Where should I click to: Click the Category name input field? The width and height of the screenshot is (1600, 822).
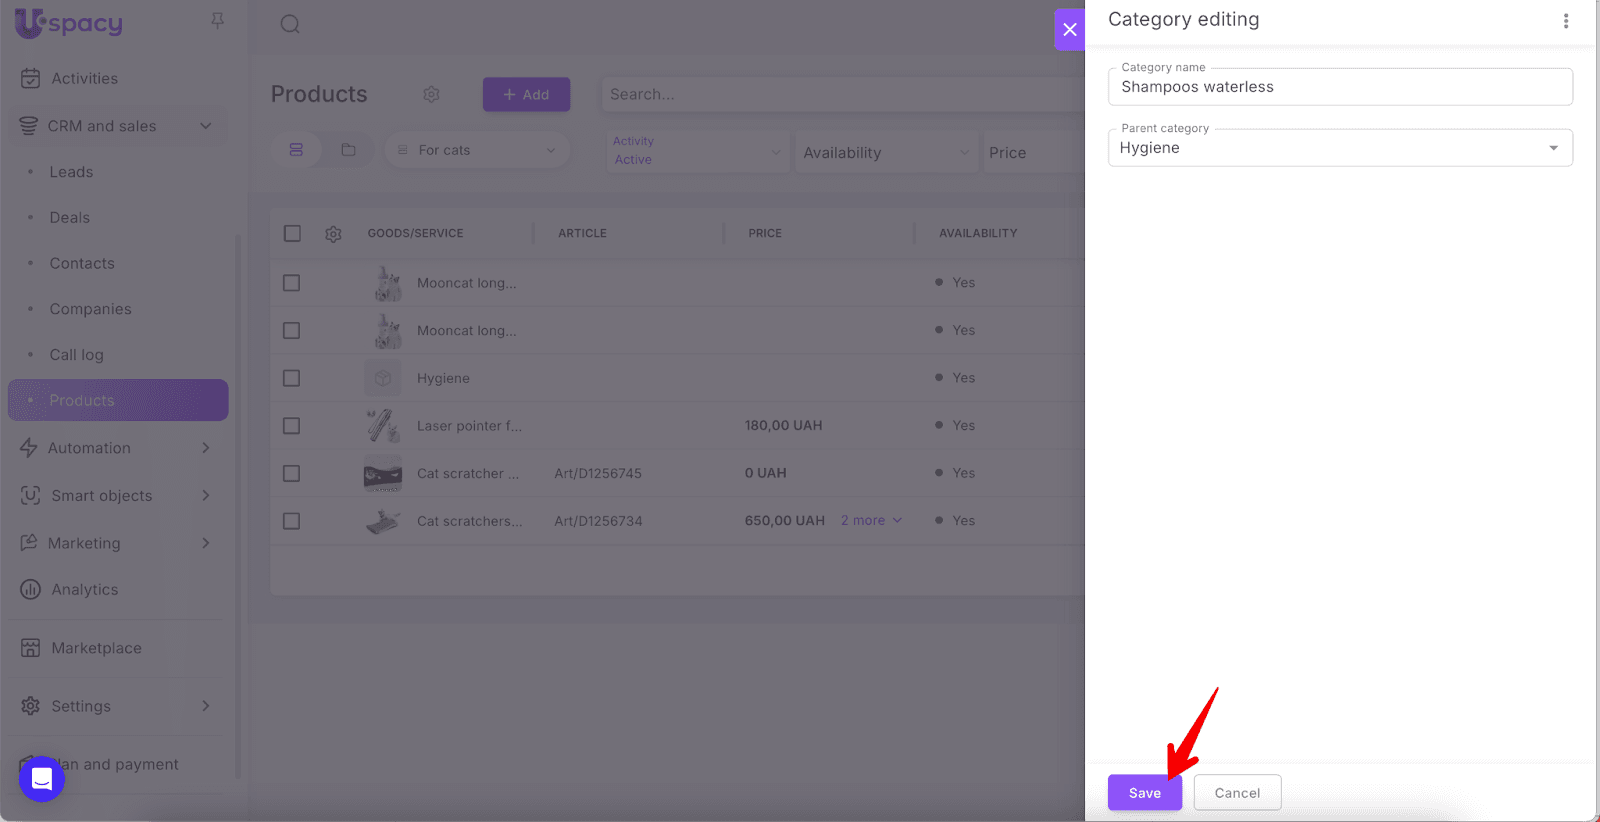(x=1339, y=87)
